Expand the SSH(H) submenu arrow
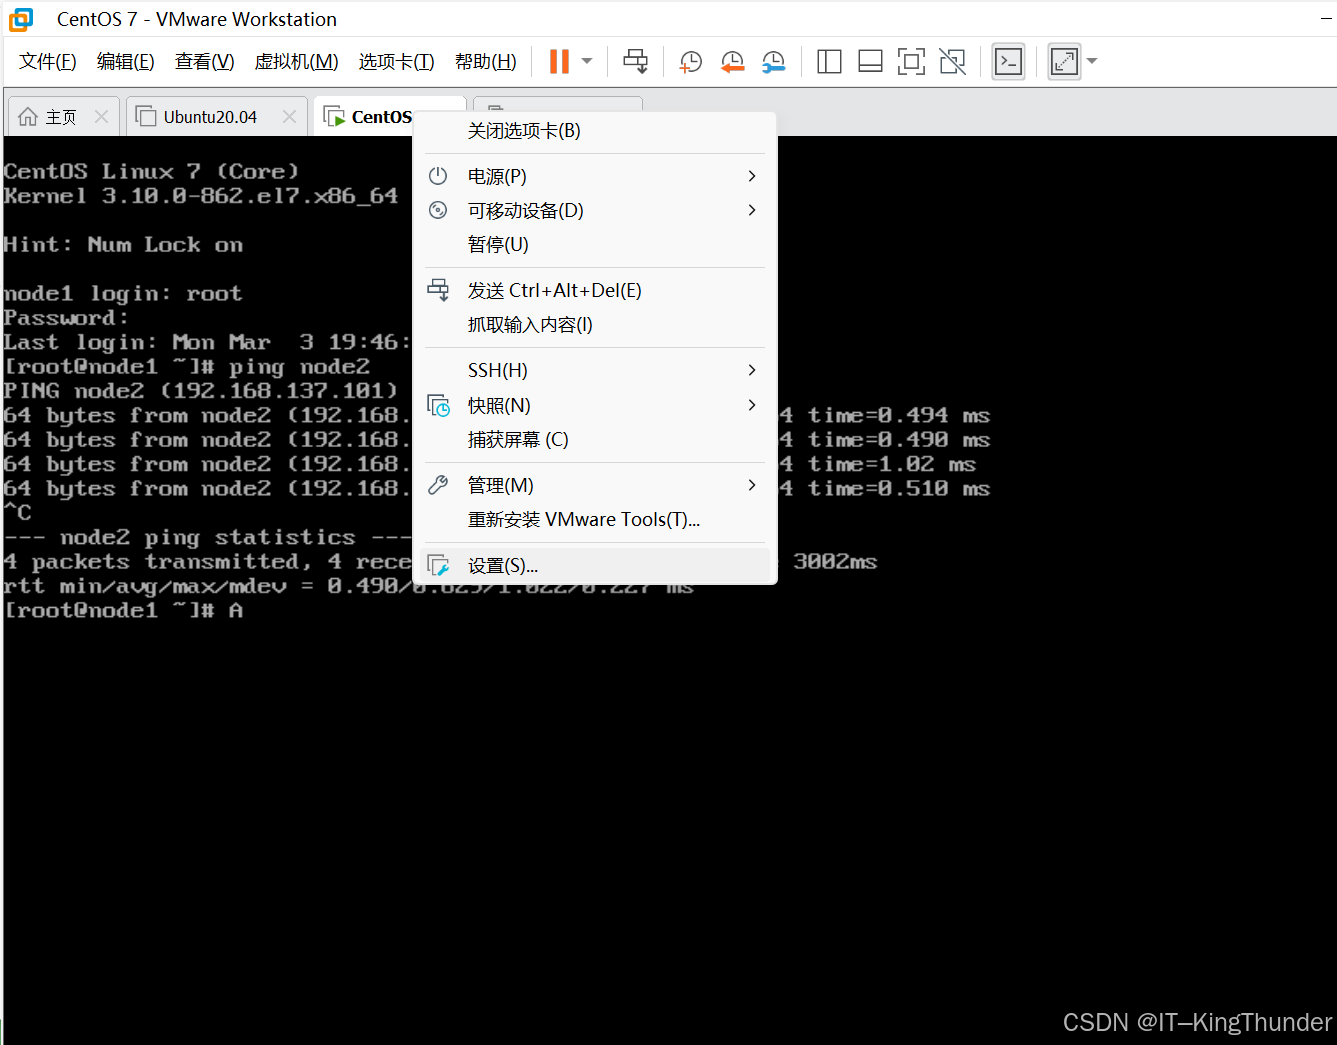This screenshot has height=1045, width=1337. coord(752,370)
